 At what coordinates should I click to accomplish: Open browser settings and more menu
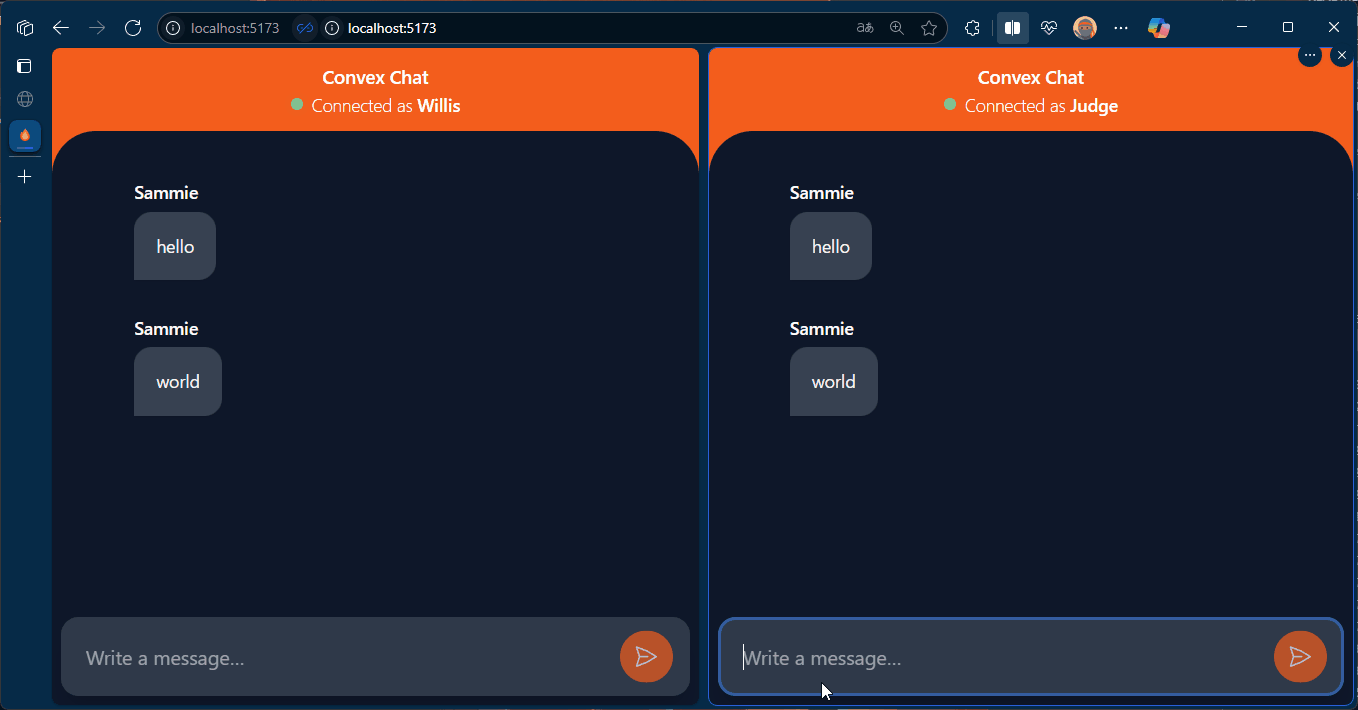(1121, 28)
